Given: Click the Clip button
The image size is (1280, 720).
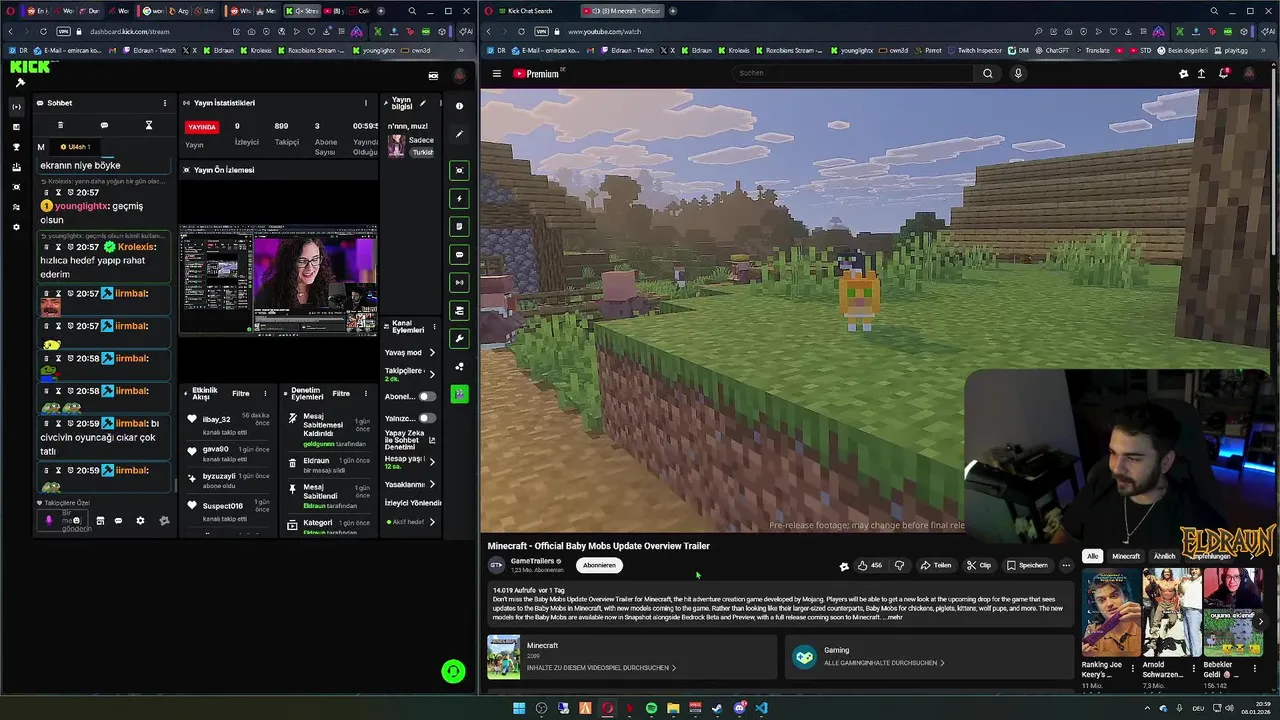Looking at the screenshot, I should point(979,565).
